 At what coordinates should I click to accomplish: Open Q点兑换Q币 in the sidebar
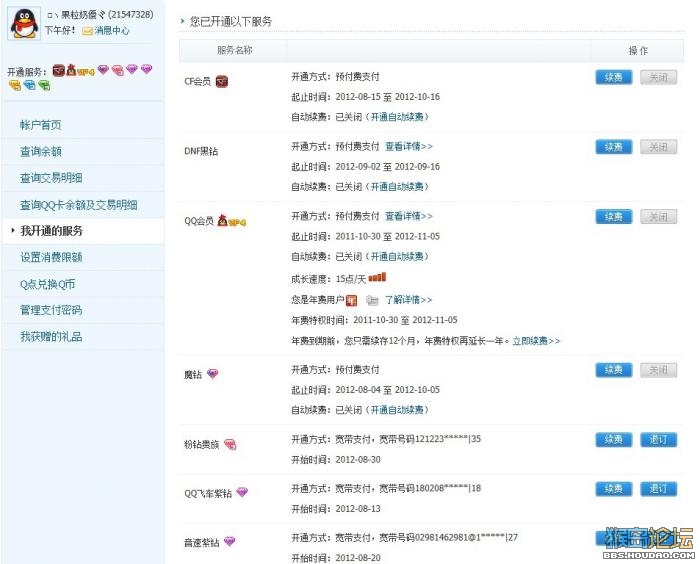click(47, 284)
